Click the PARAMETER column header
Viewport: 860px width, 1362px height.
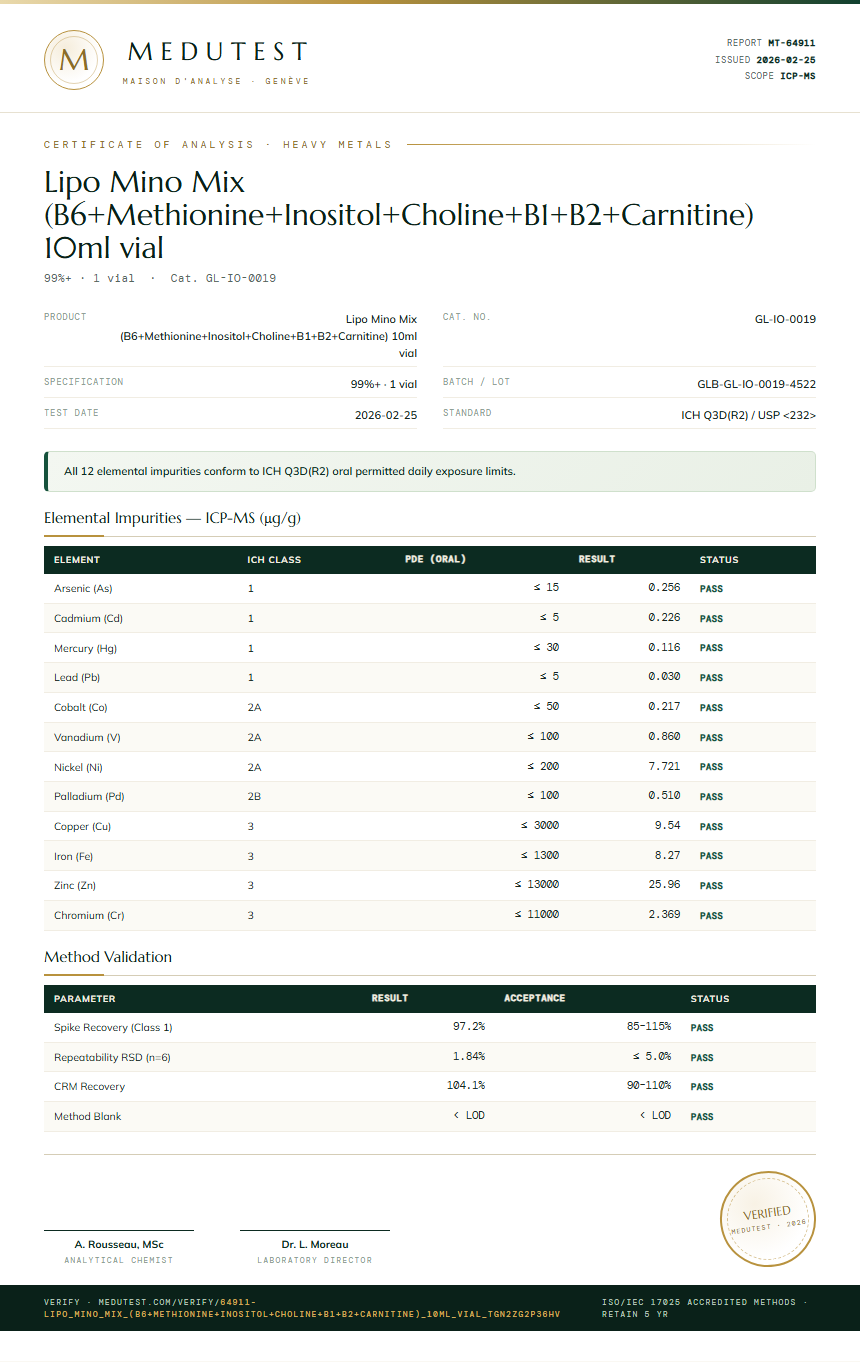pos(85,999)
